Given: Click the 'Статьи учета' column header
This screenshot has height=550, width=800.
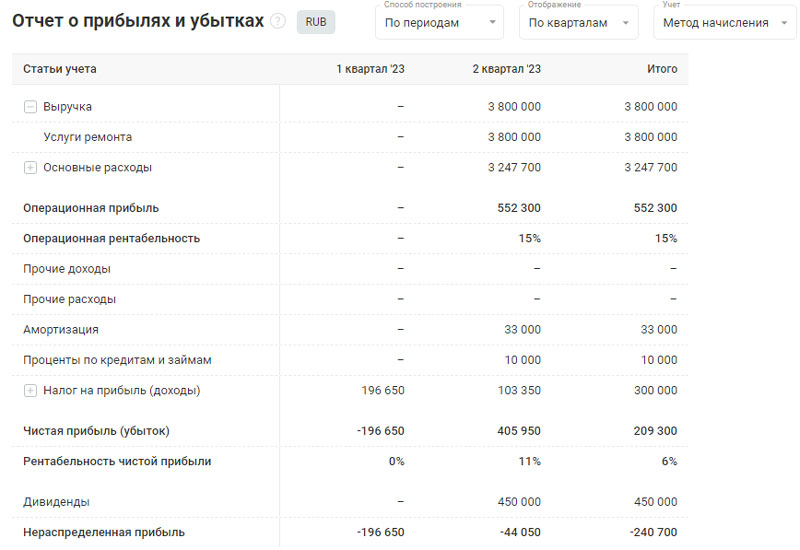Looking at the screenshot, I should coord(60,69).
